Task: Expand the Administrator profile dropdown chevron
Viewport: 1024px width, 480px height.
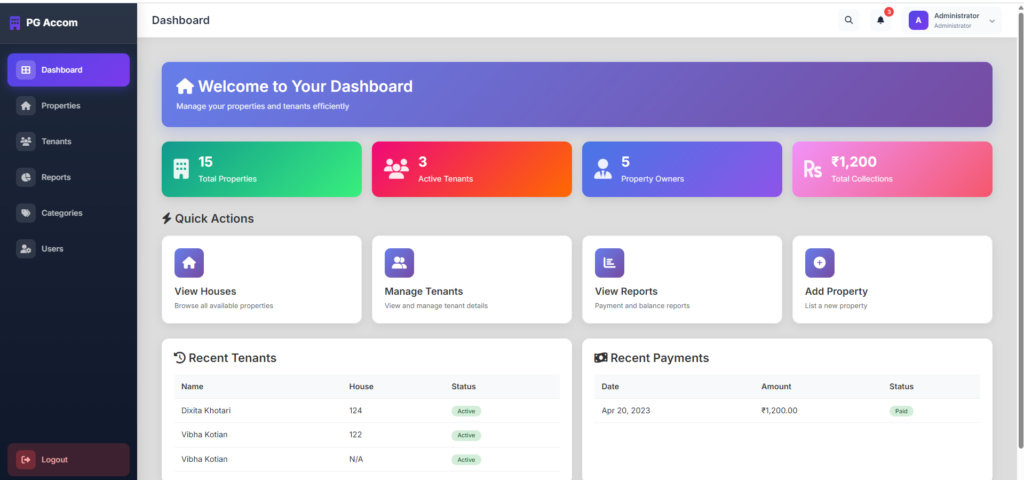Action: click(992, 21)
